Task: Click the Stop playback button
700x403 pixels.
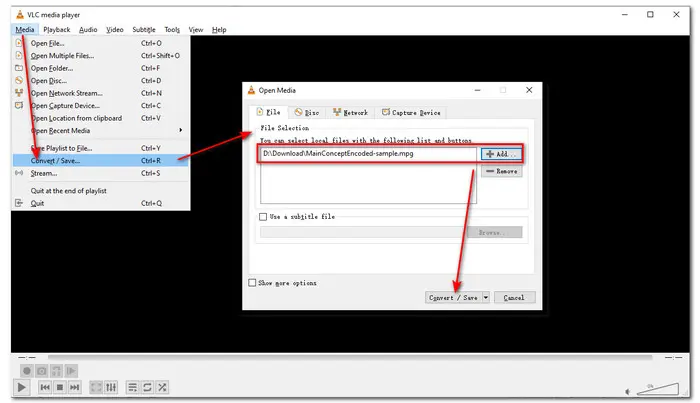Action: coord(60,387)
